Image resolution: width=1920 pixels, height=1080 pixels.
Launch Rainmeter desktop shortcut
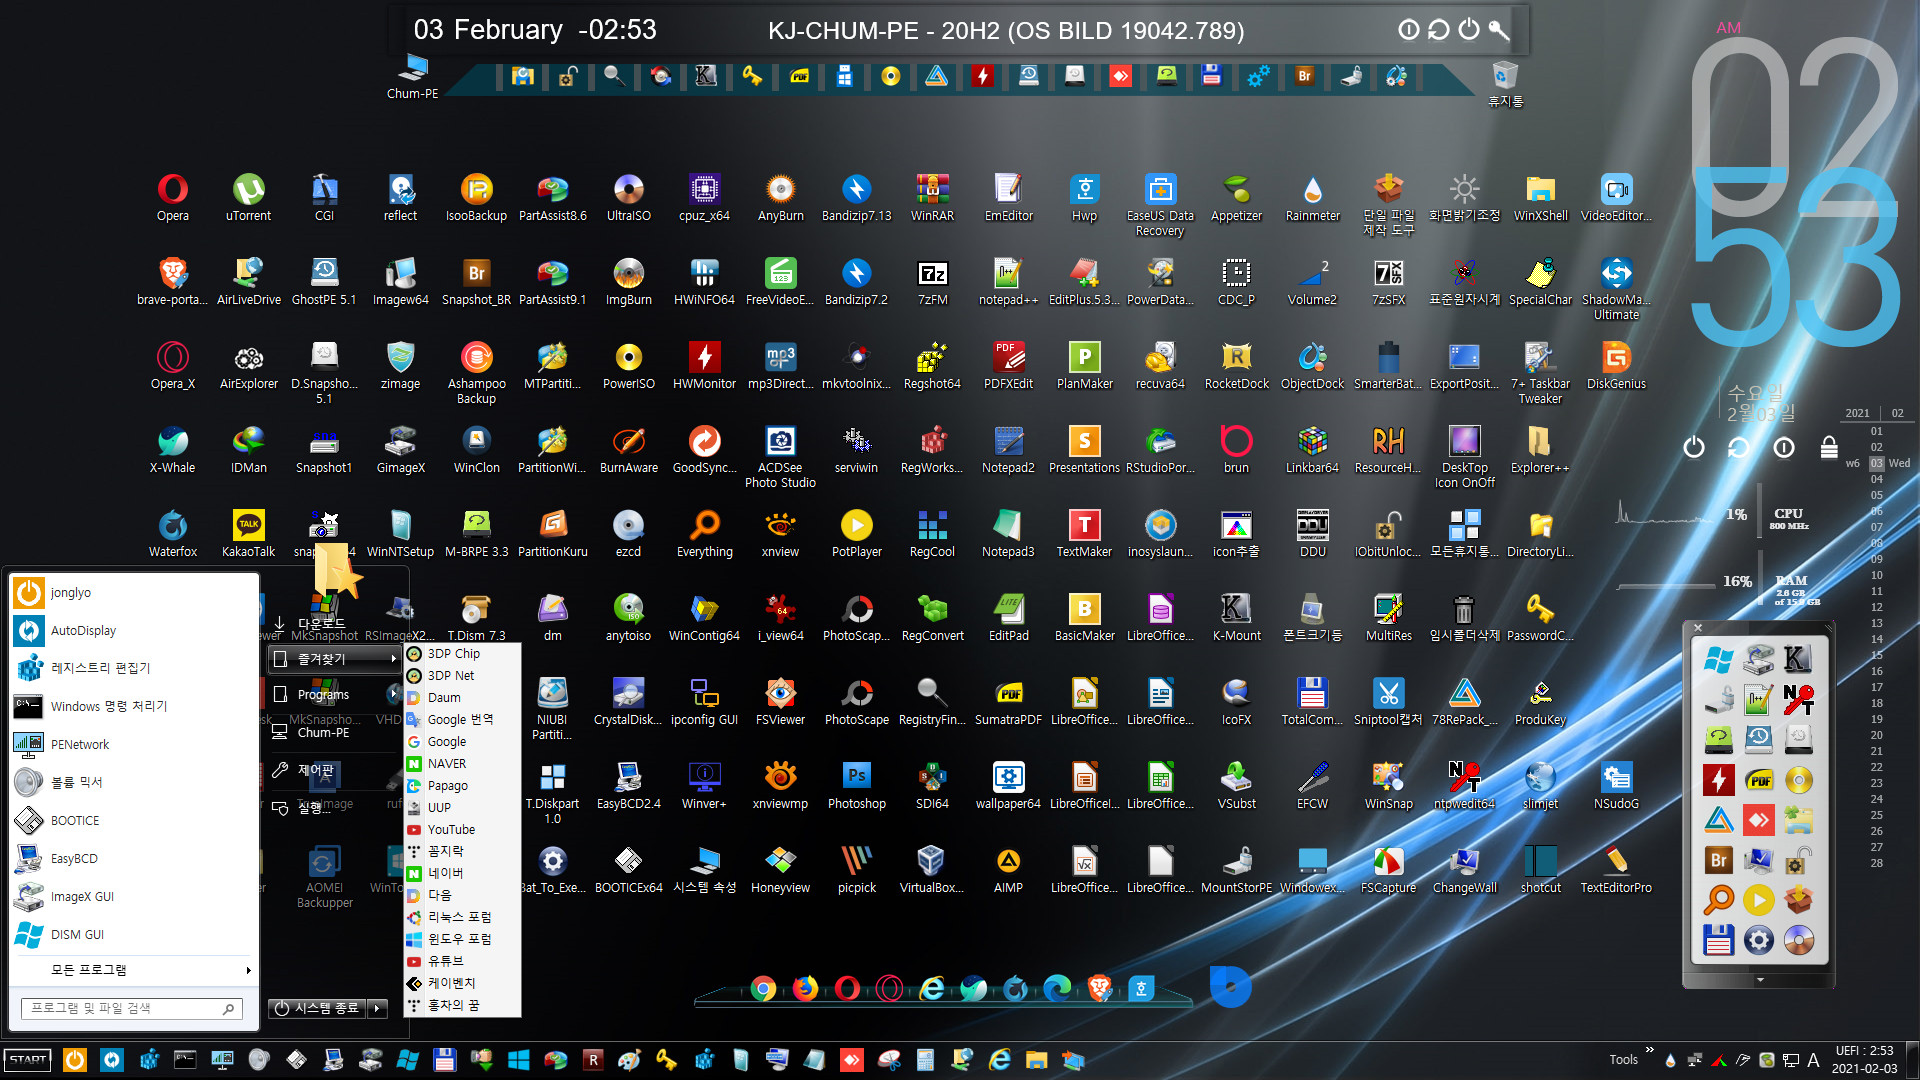[1312, 197]
